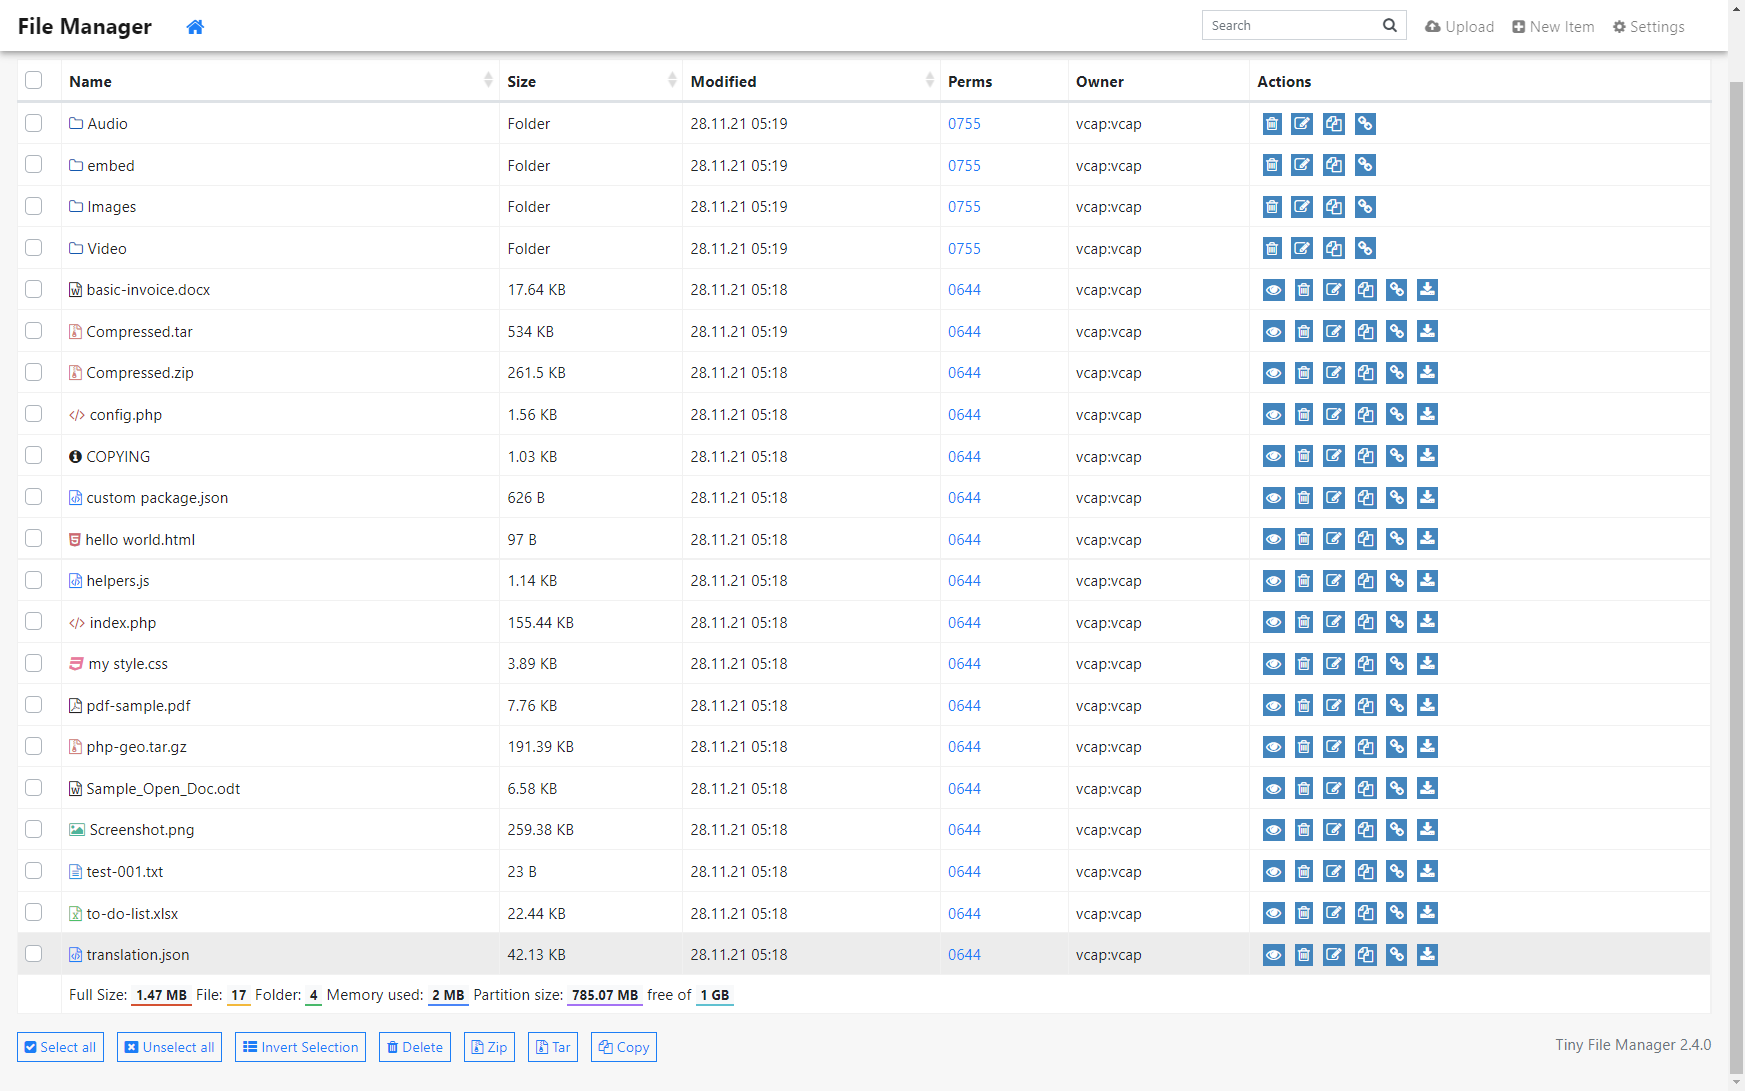Tick the checkbox for index.php

coord(34,621)
